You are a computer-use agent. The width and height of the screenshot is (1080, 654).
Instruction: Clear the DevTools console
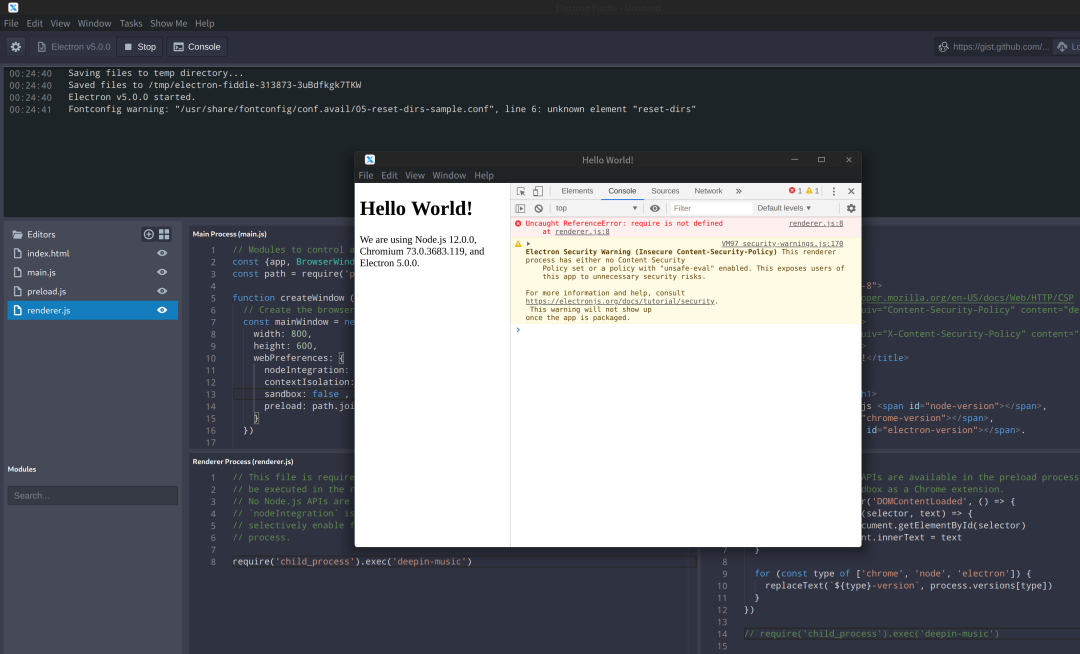click(538, 208)
